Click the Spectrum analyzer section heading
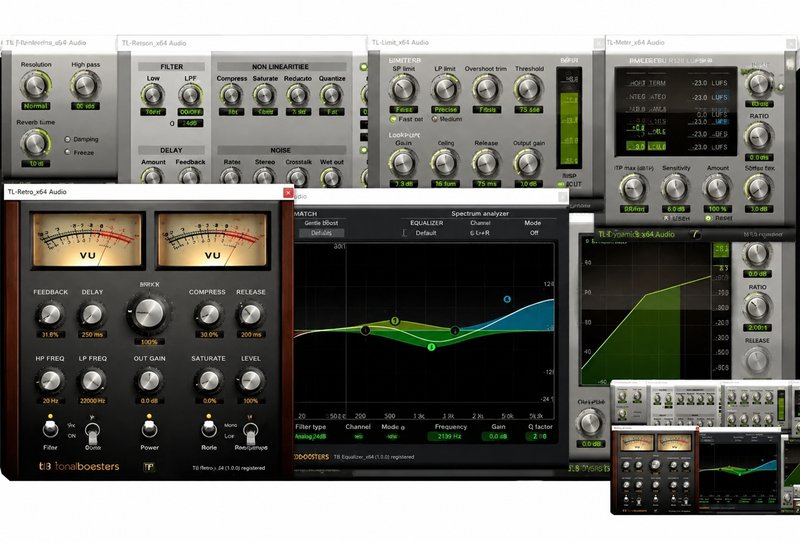The height and width of the screenshot is (542, 800). [480, 213]
